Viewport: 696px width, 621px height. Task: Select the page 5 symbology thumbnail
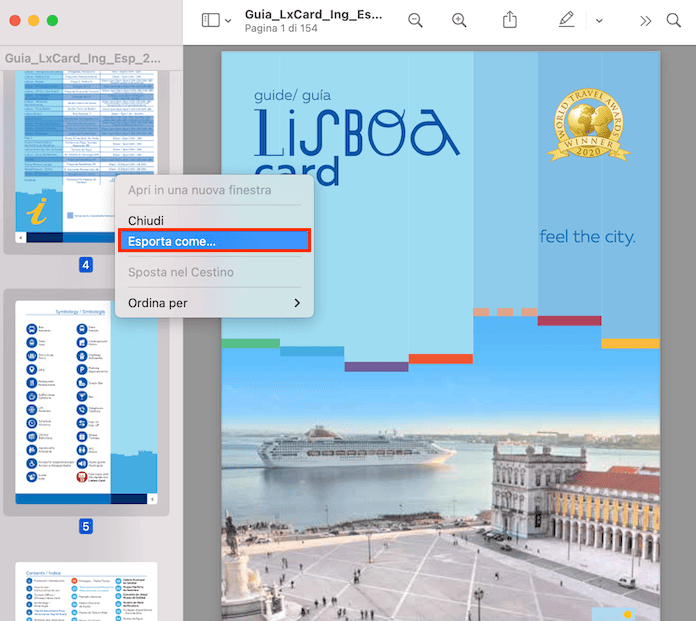click(86, 402)
